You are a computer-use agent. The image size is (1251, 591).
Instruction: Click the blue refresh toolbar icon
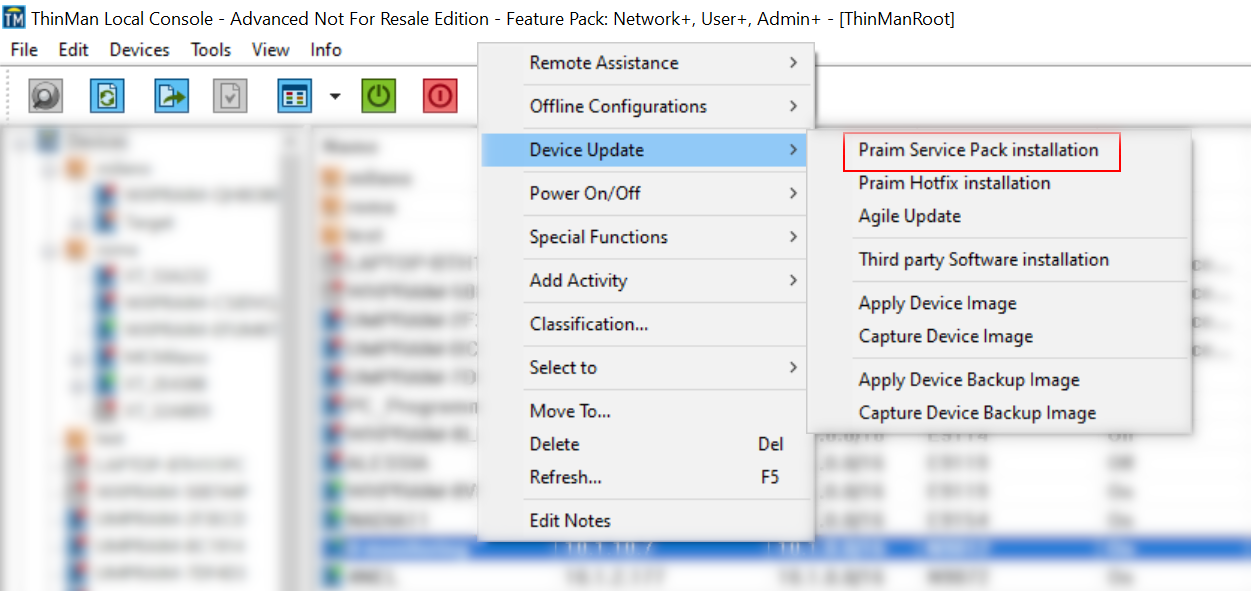tap(107, 96)
